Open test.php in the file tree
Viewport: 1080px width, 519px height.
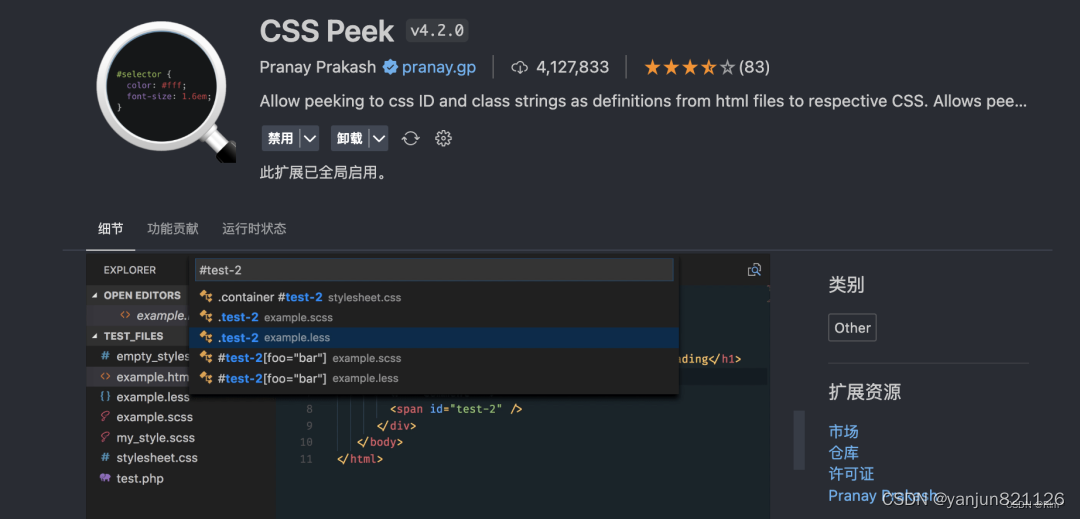[140, 478]
